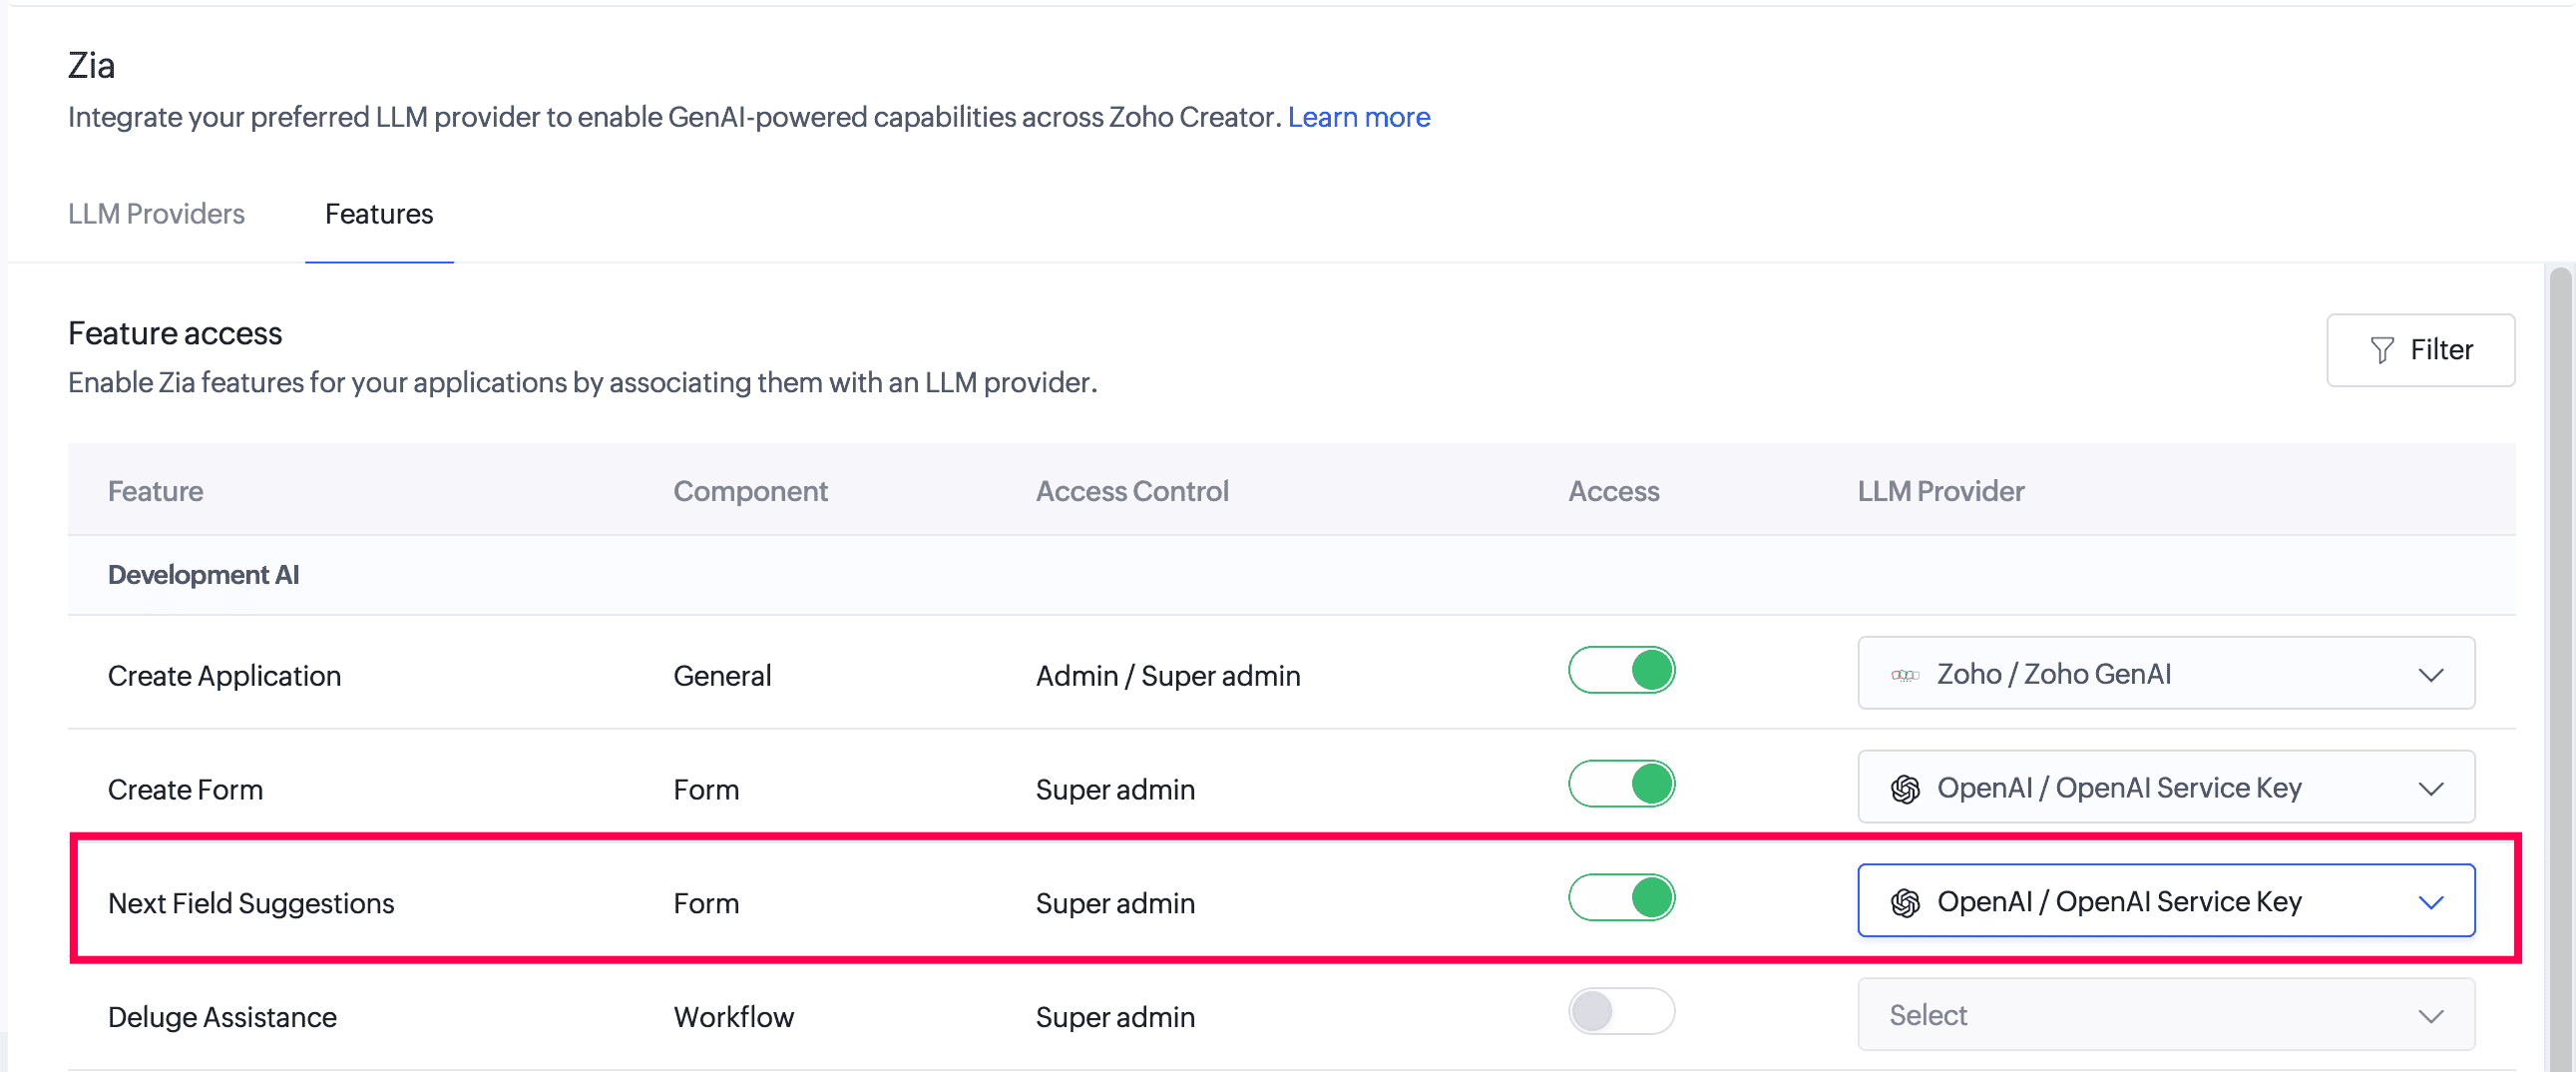Click chevron arrow on Zoho GenAI dropdown

tap(2431, 675)
